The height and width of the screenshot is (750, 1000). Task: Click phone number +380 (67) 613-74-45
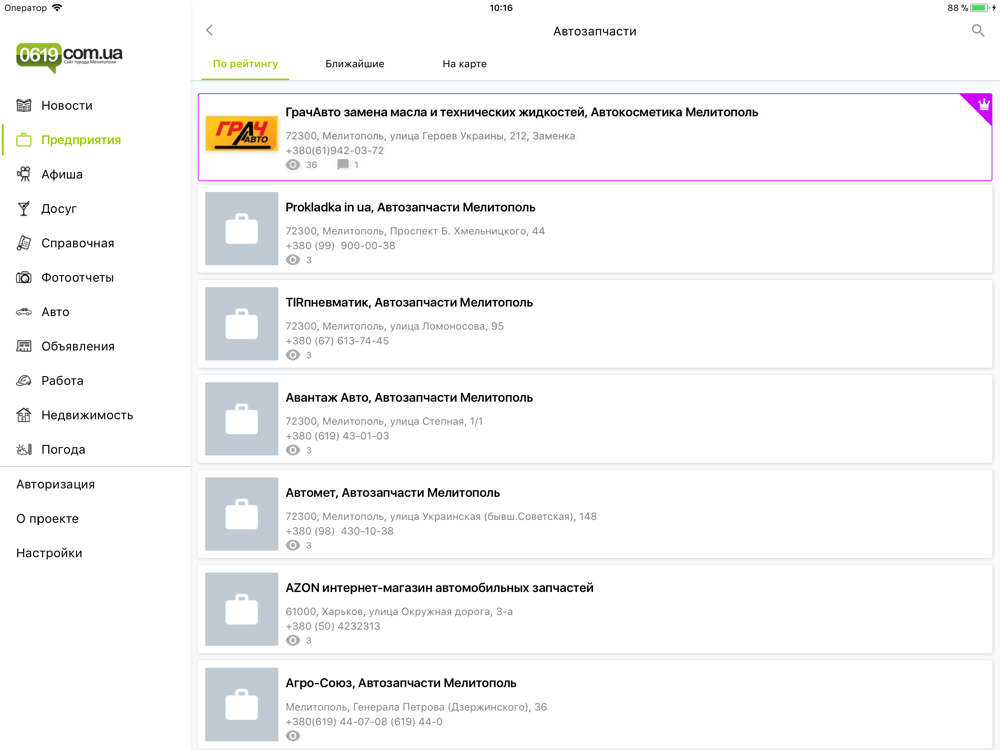[337, 341]
